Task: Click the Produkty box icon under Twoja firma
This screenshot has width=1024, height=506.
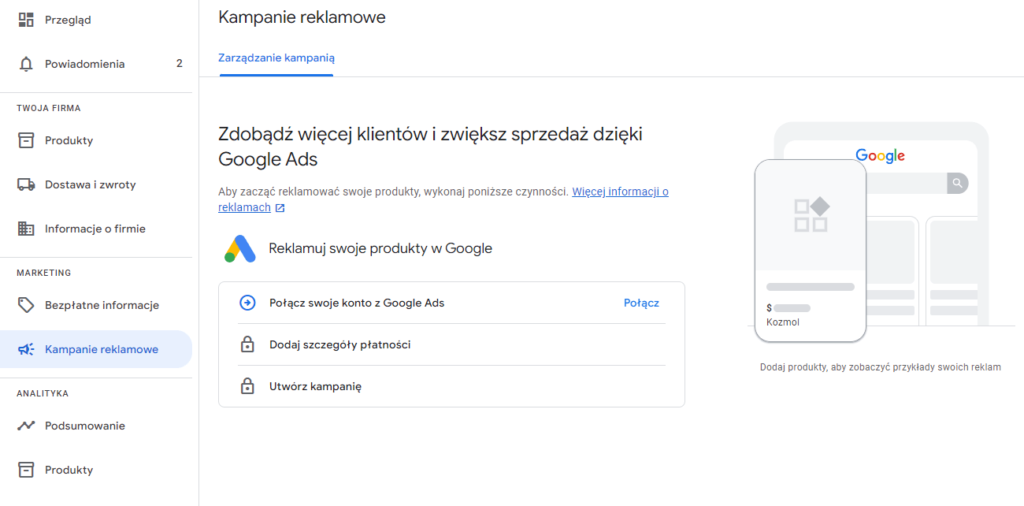Action: tap(26, 140)
